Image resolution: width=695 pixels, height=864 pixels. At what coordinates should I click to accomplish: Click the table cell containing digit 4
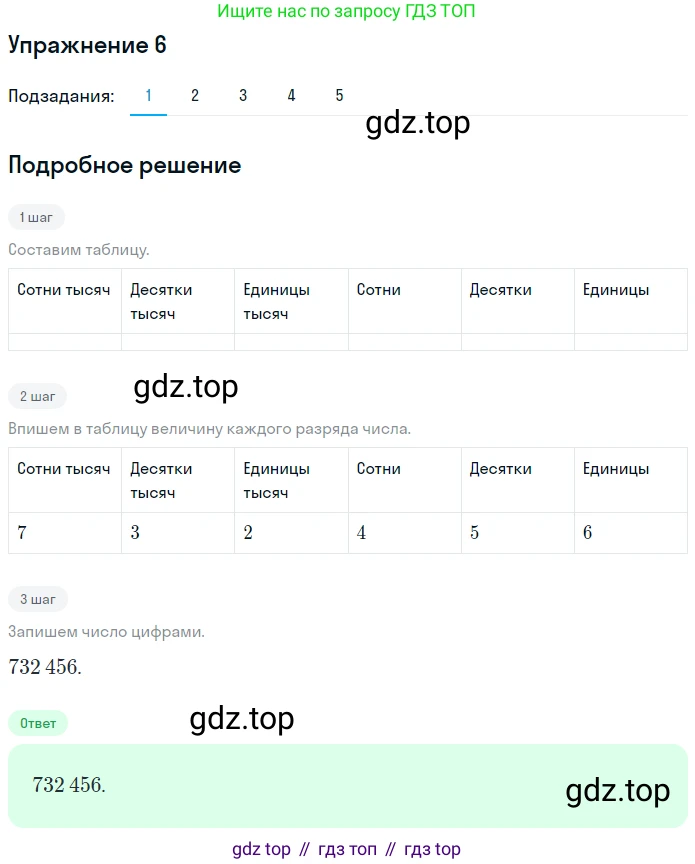(405, 533)
